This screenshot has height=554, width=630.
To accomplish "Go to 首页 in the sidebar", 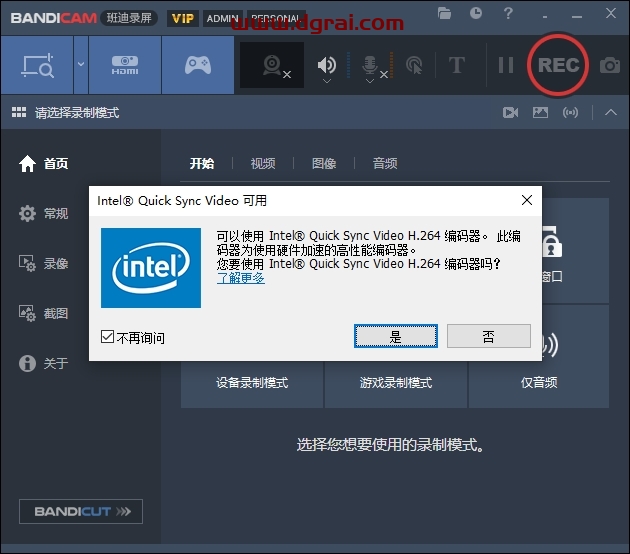I will pos(43,164).
